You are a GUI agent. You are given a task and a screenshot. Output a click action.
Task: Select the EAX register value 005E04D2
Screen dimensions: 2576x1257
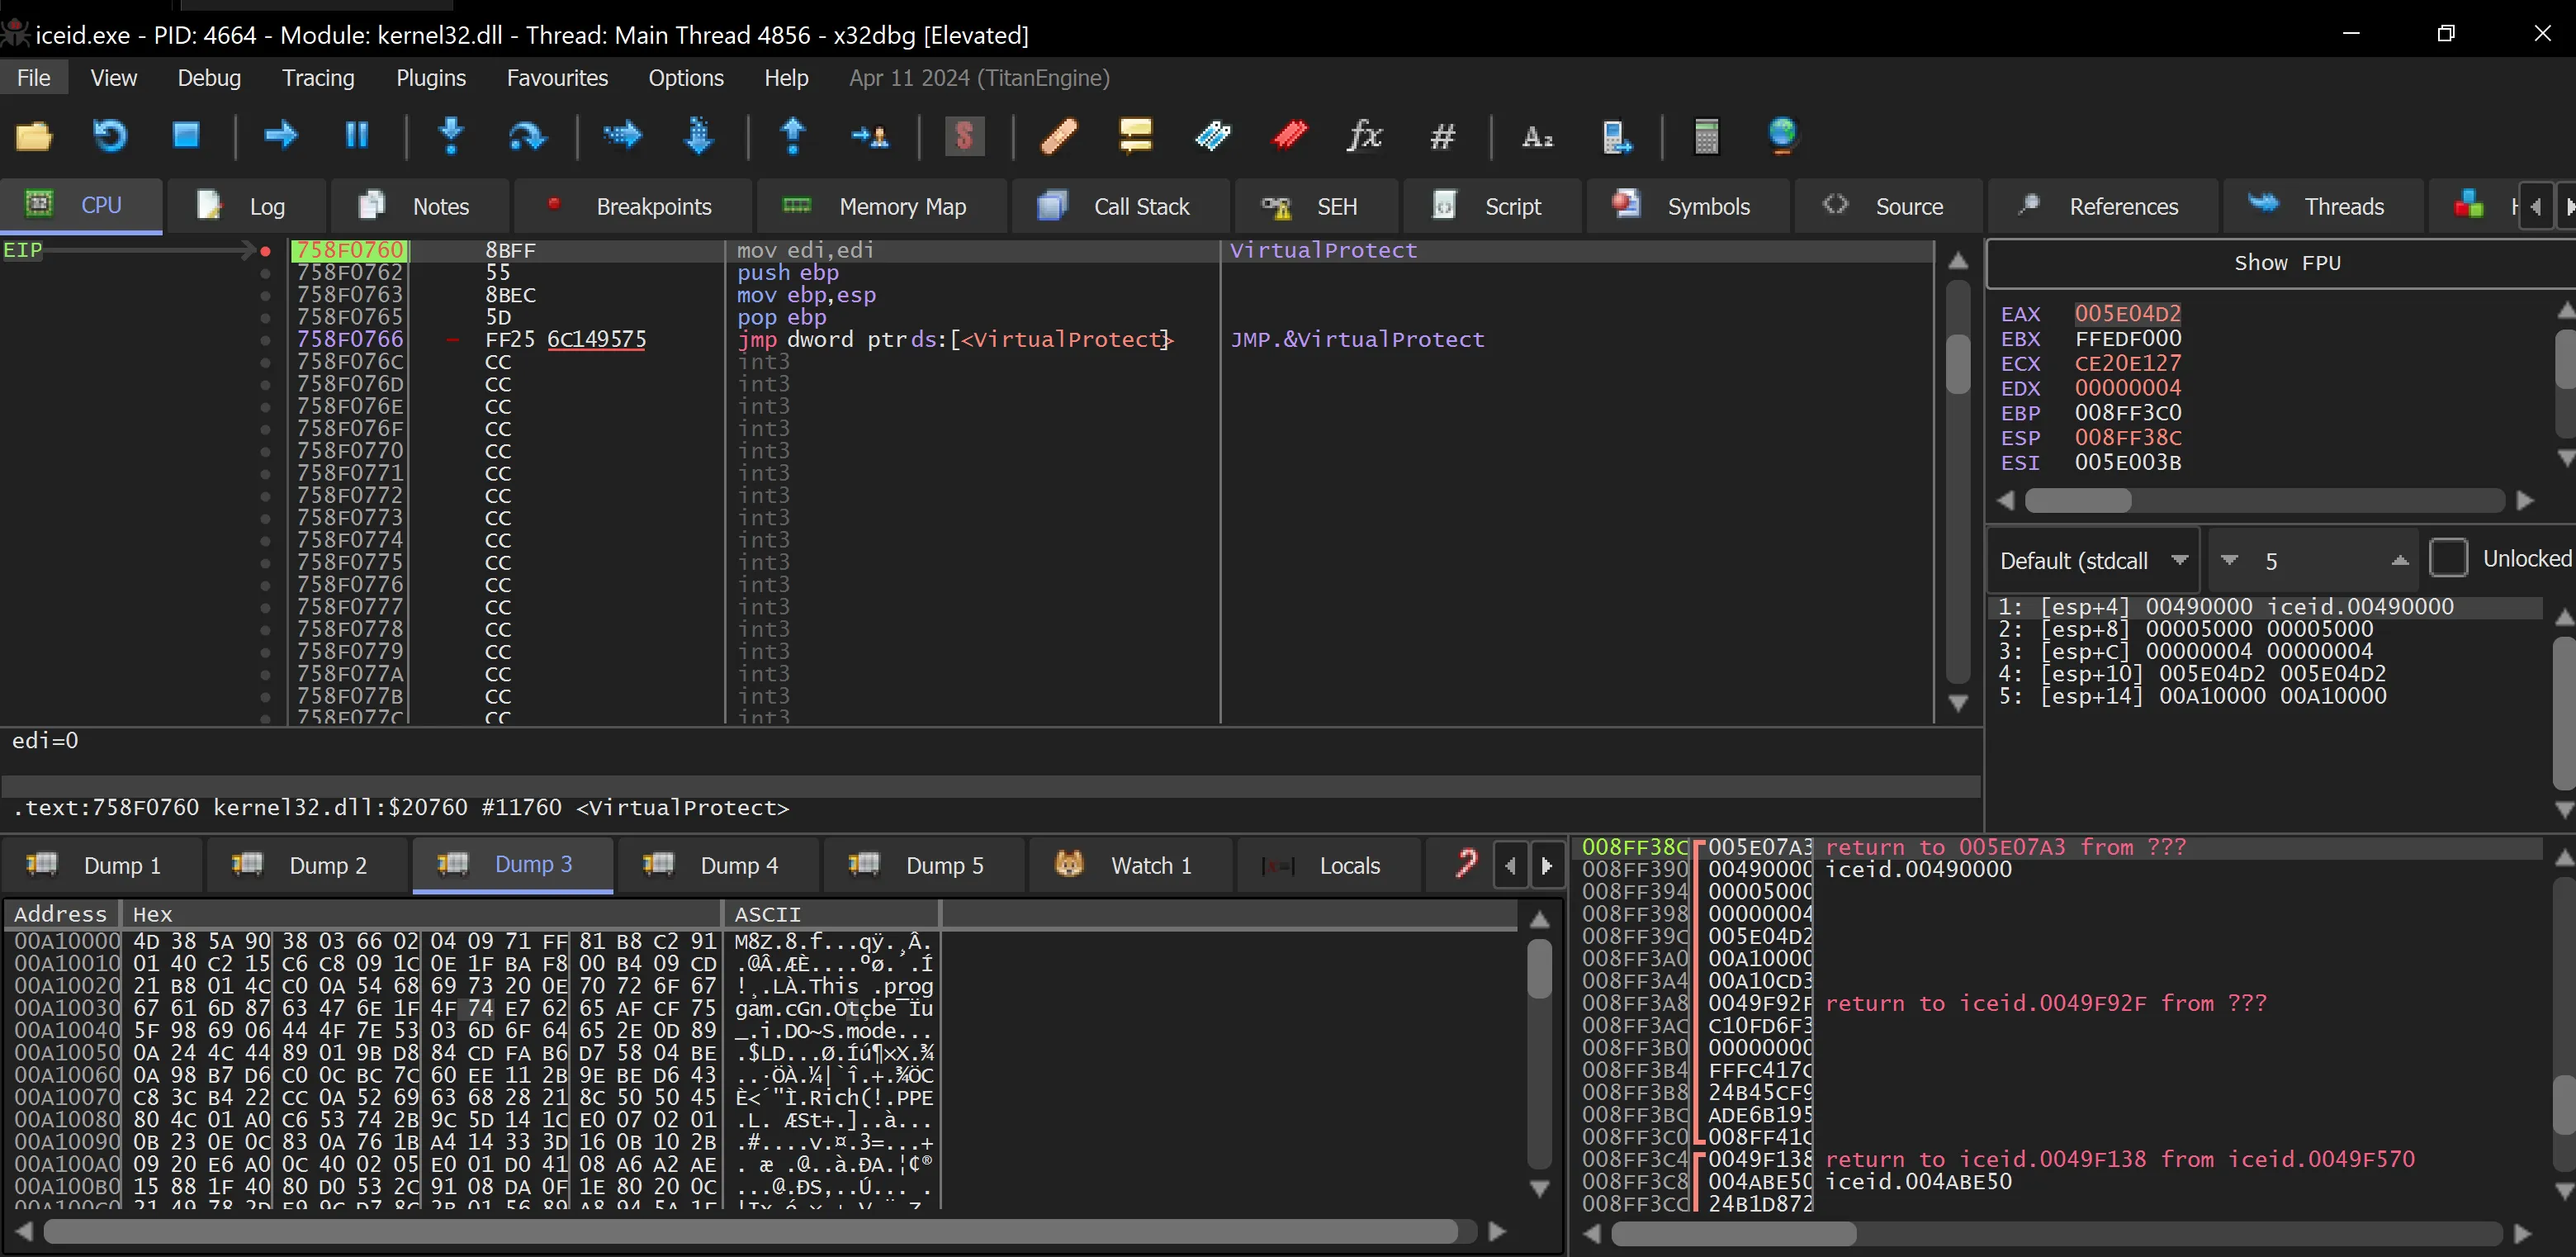(2128, 314)
